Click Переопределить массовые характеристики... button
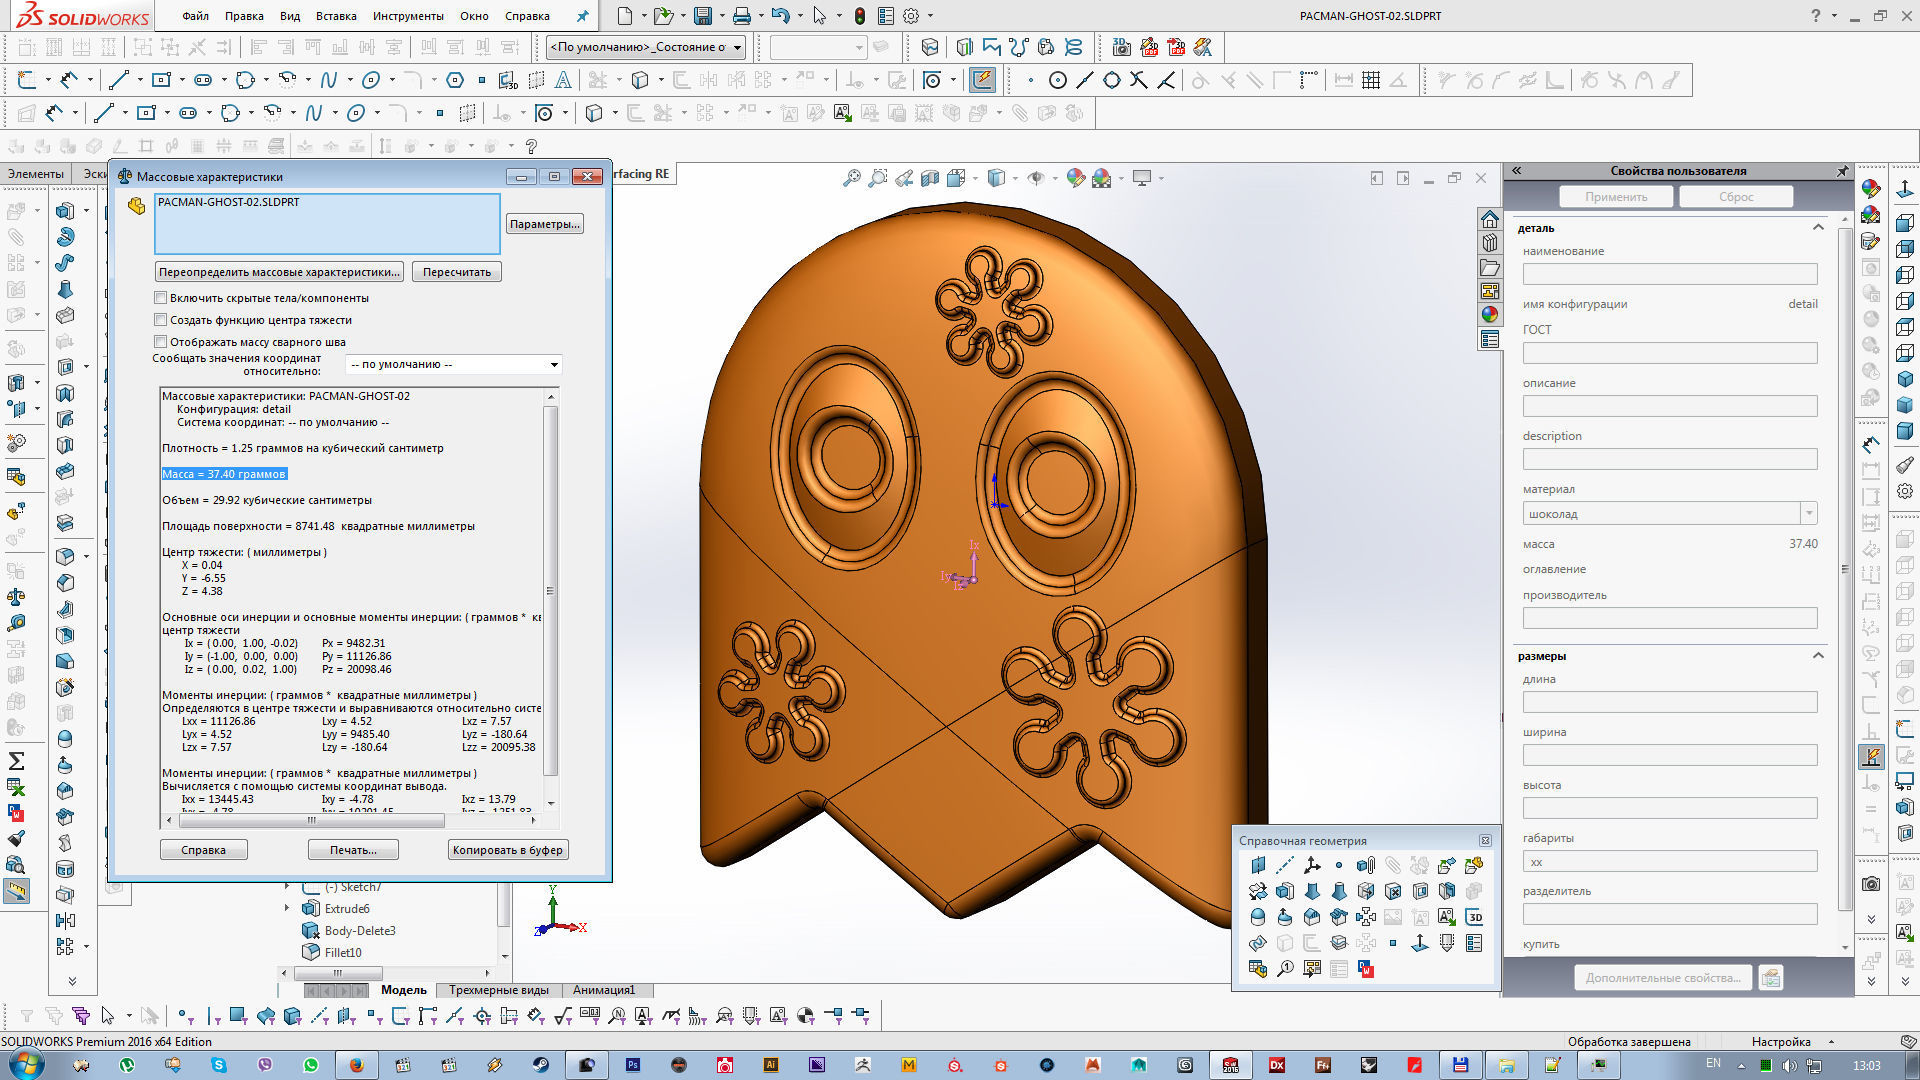Viewport: 1920px width, 1080px height. click(x=279, y=272)
